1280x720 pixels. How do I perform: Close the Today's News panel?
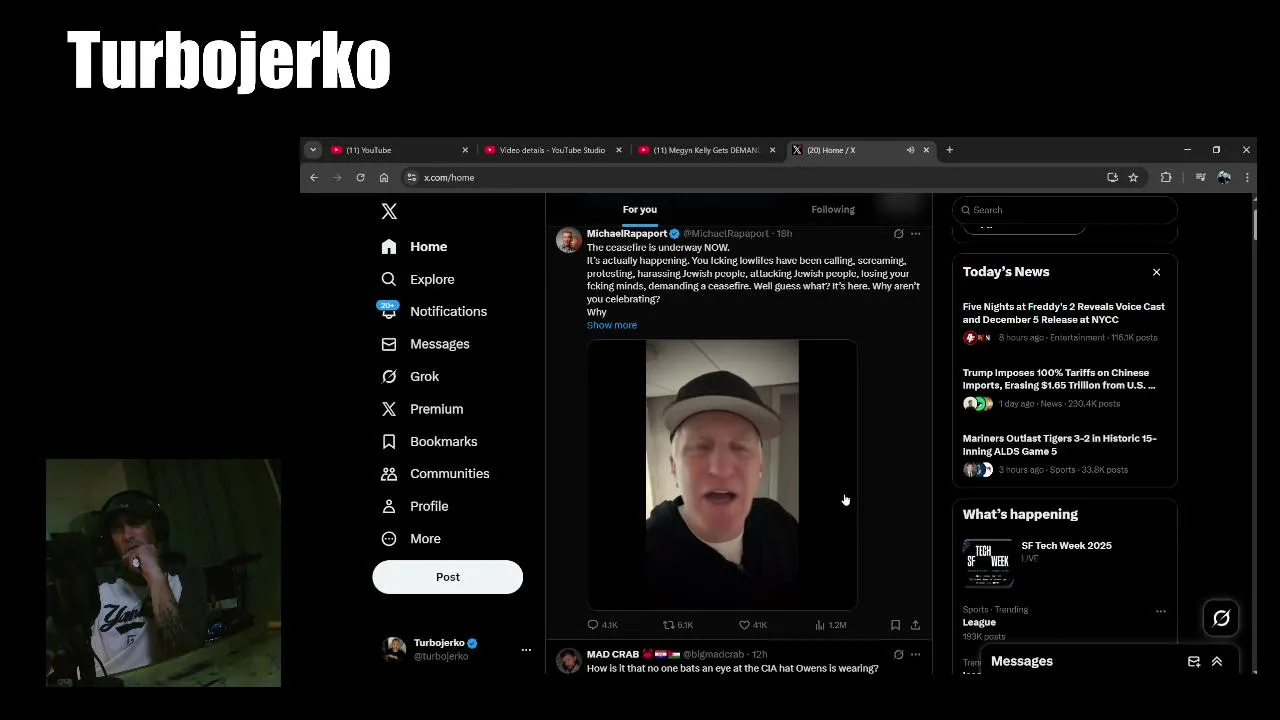[x=1156, y=272]
